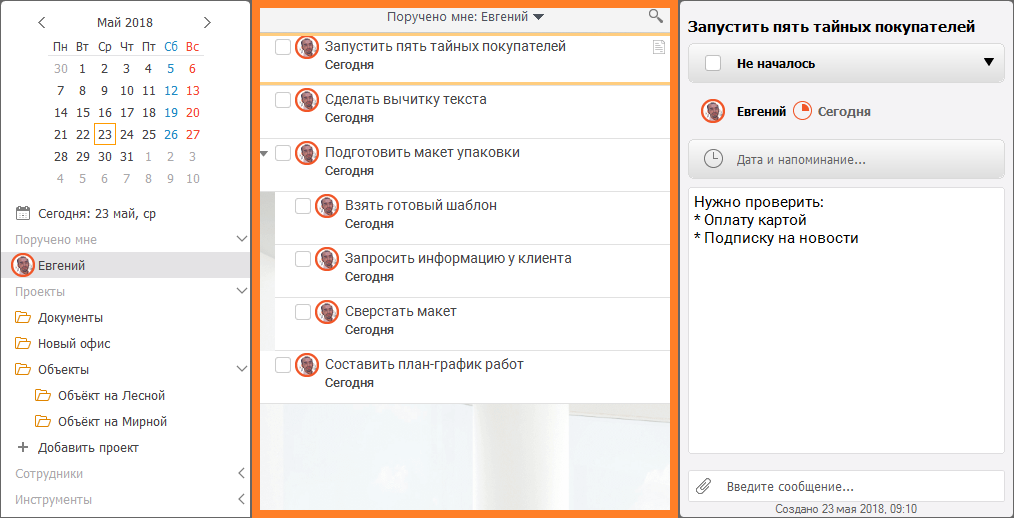Screen dimensions: 1014x518
Task: Select May 23 in the calendar
Action: click(x=105, y=135)
